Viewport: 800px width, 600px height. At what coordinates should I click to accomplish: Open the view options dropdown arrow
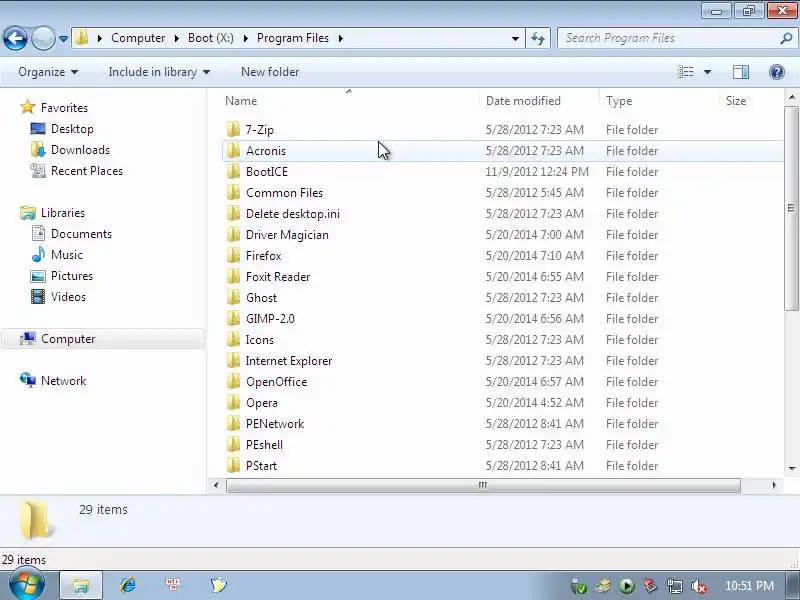708,72
